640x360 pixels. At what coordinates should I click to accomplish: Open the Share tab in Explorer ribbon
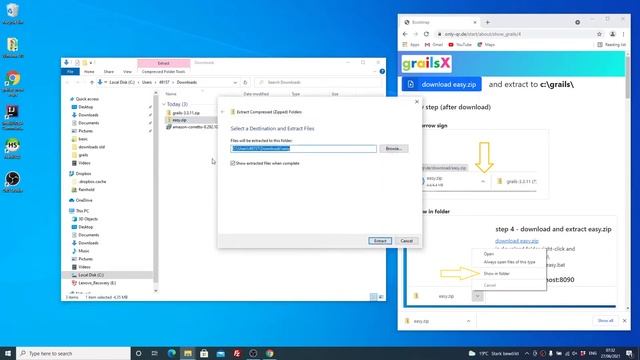(x=109, y=71)
